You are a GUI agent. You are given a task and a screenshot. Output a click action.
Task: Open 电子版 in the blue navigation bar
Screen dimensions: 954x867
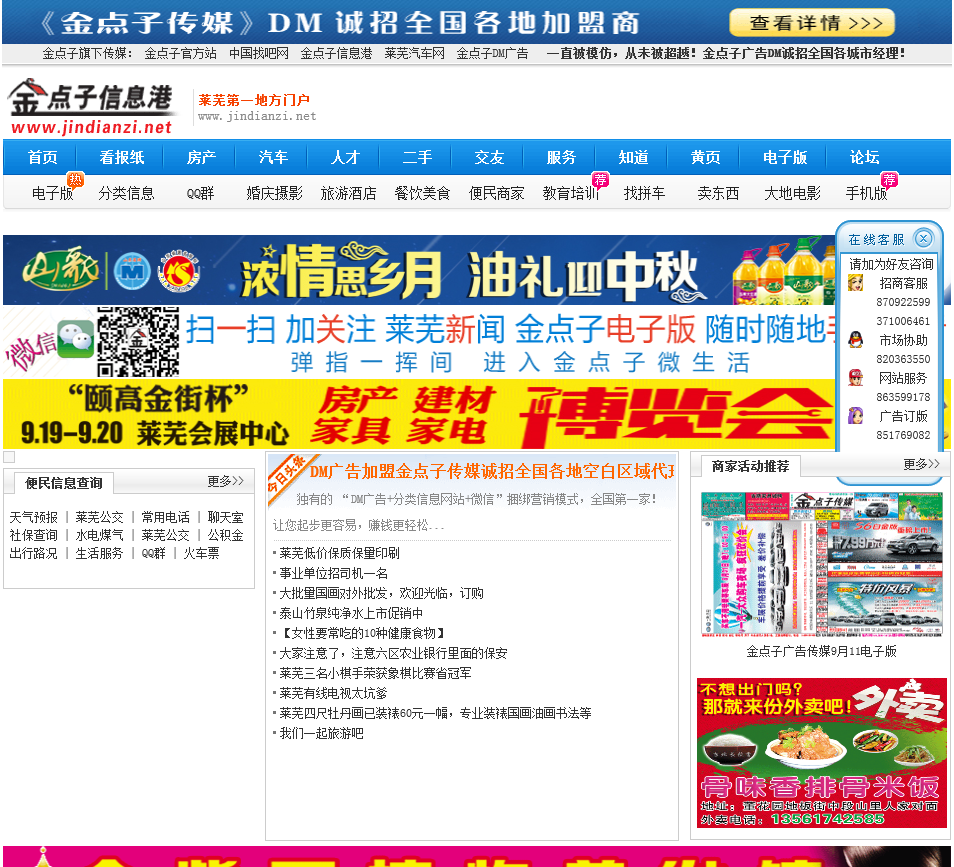click(x=785, y=158)
